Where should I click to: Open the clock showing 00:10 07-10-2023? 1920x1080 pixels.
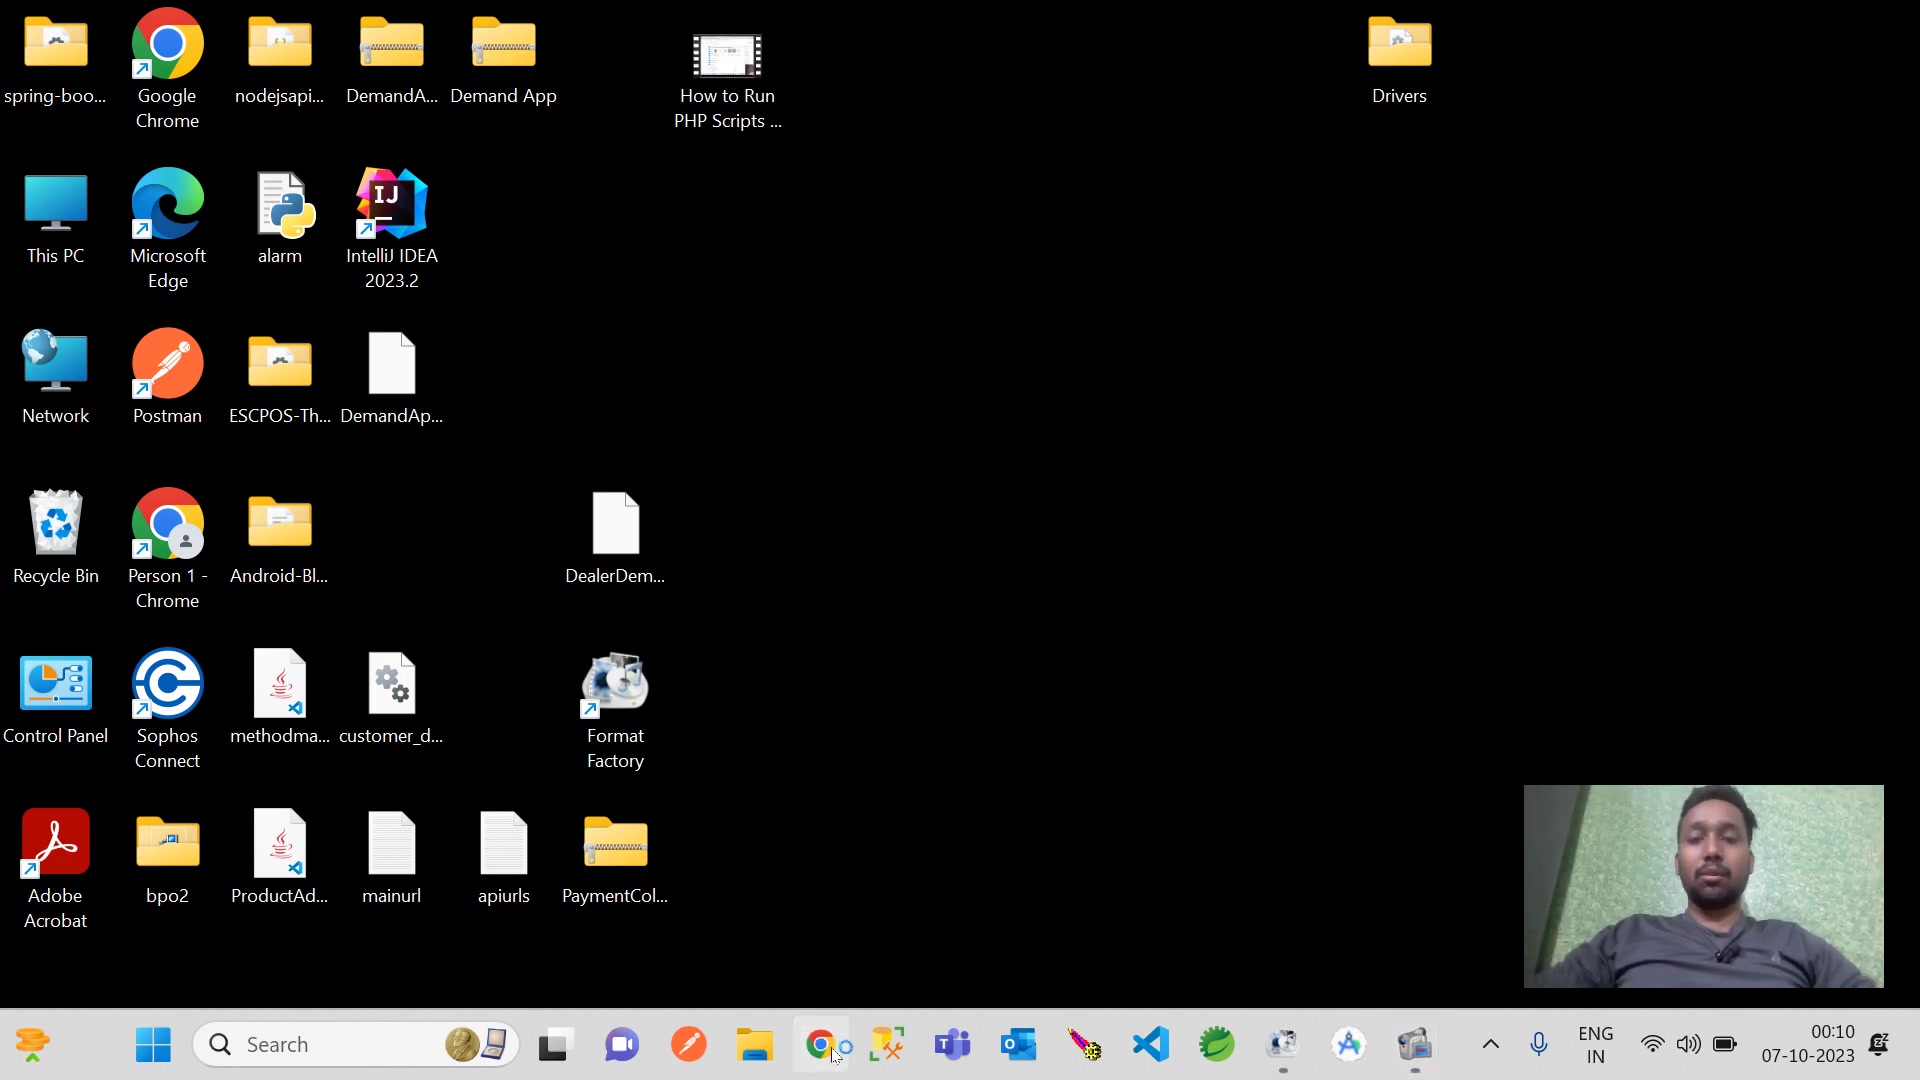(1808, 1045)
